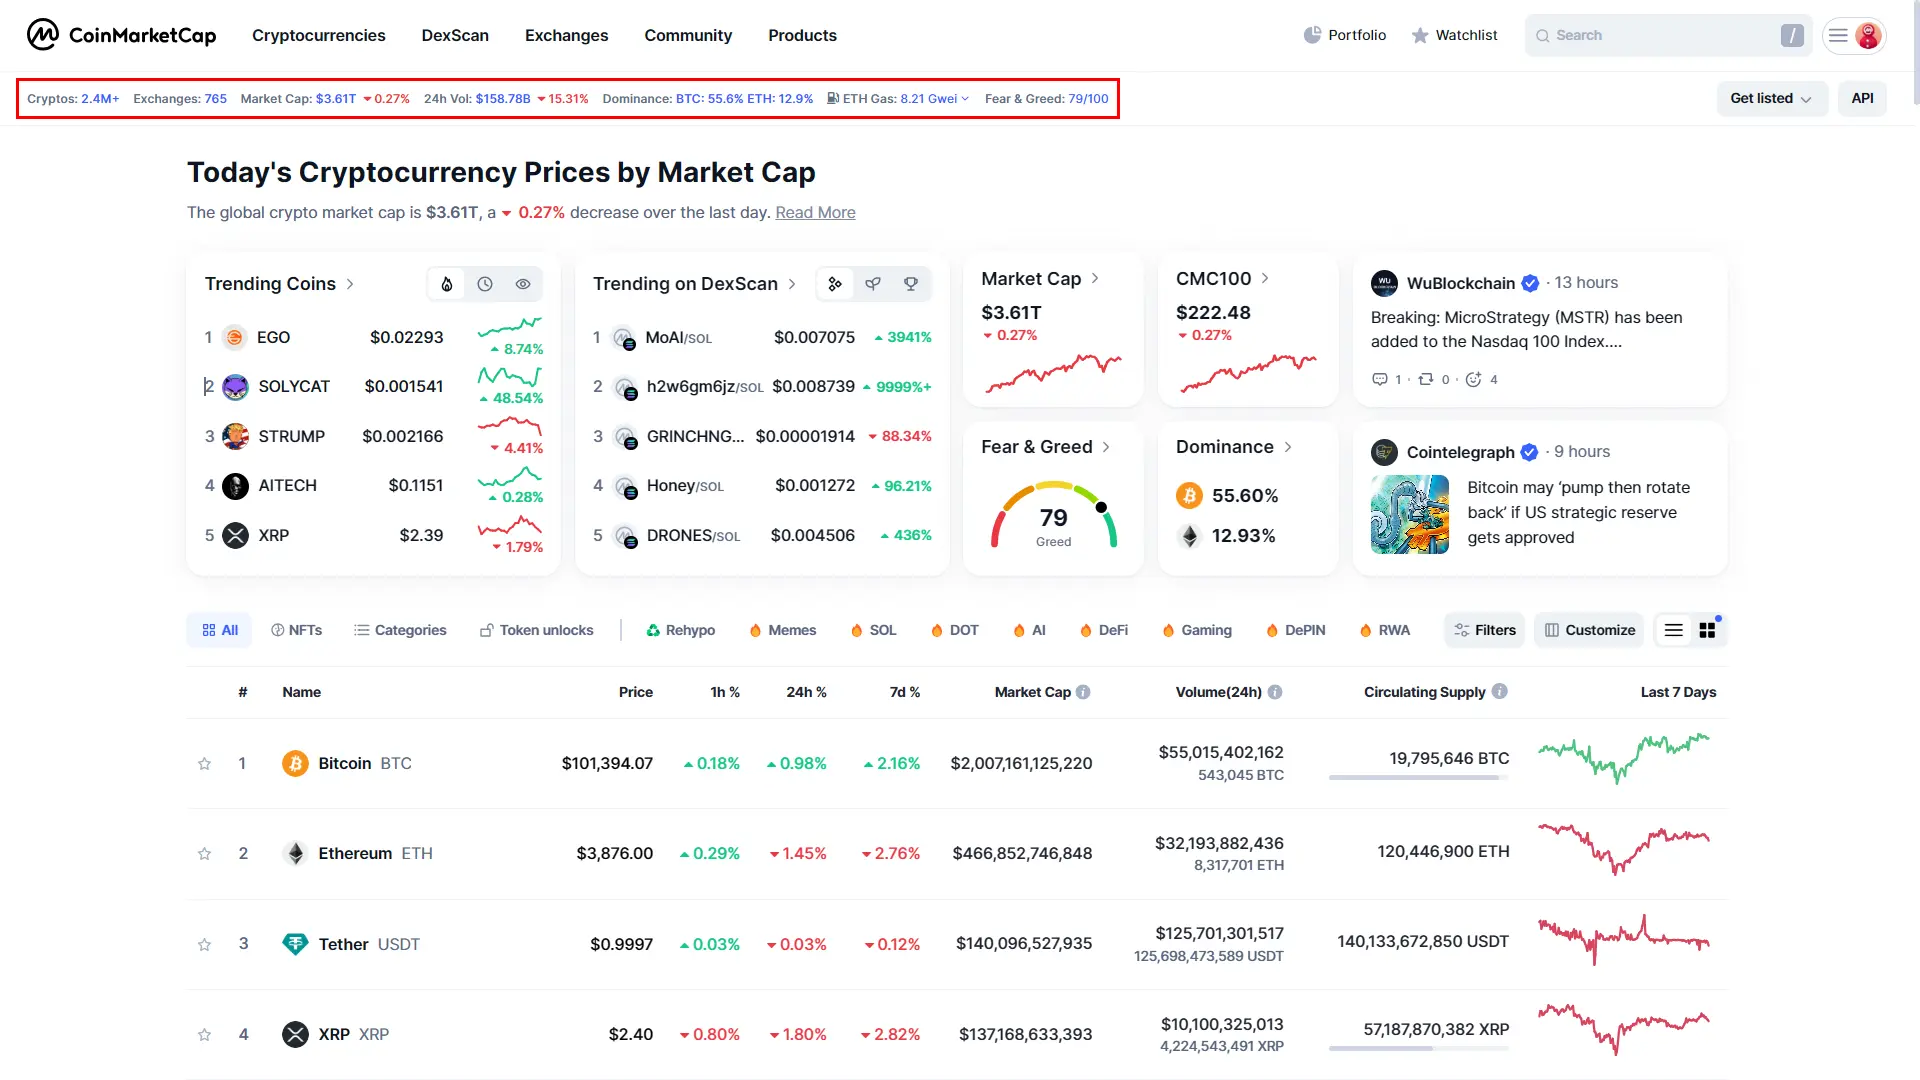Open the Customize button
Image resolution: width=1920 pixels, height=1080 pixels.
1589,630
